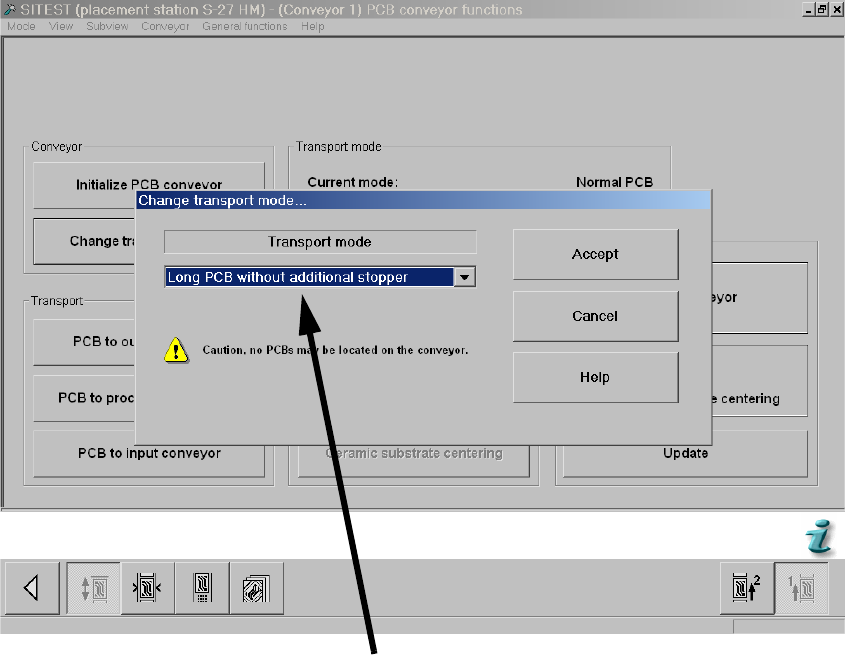Switch to conveyor 1 icon
Viewport: 845px width, 655px height.
click(801, 588)
